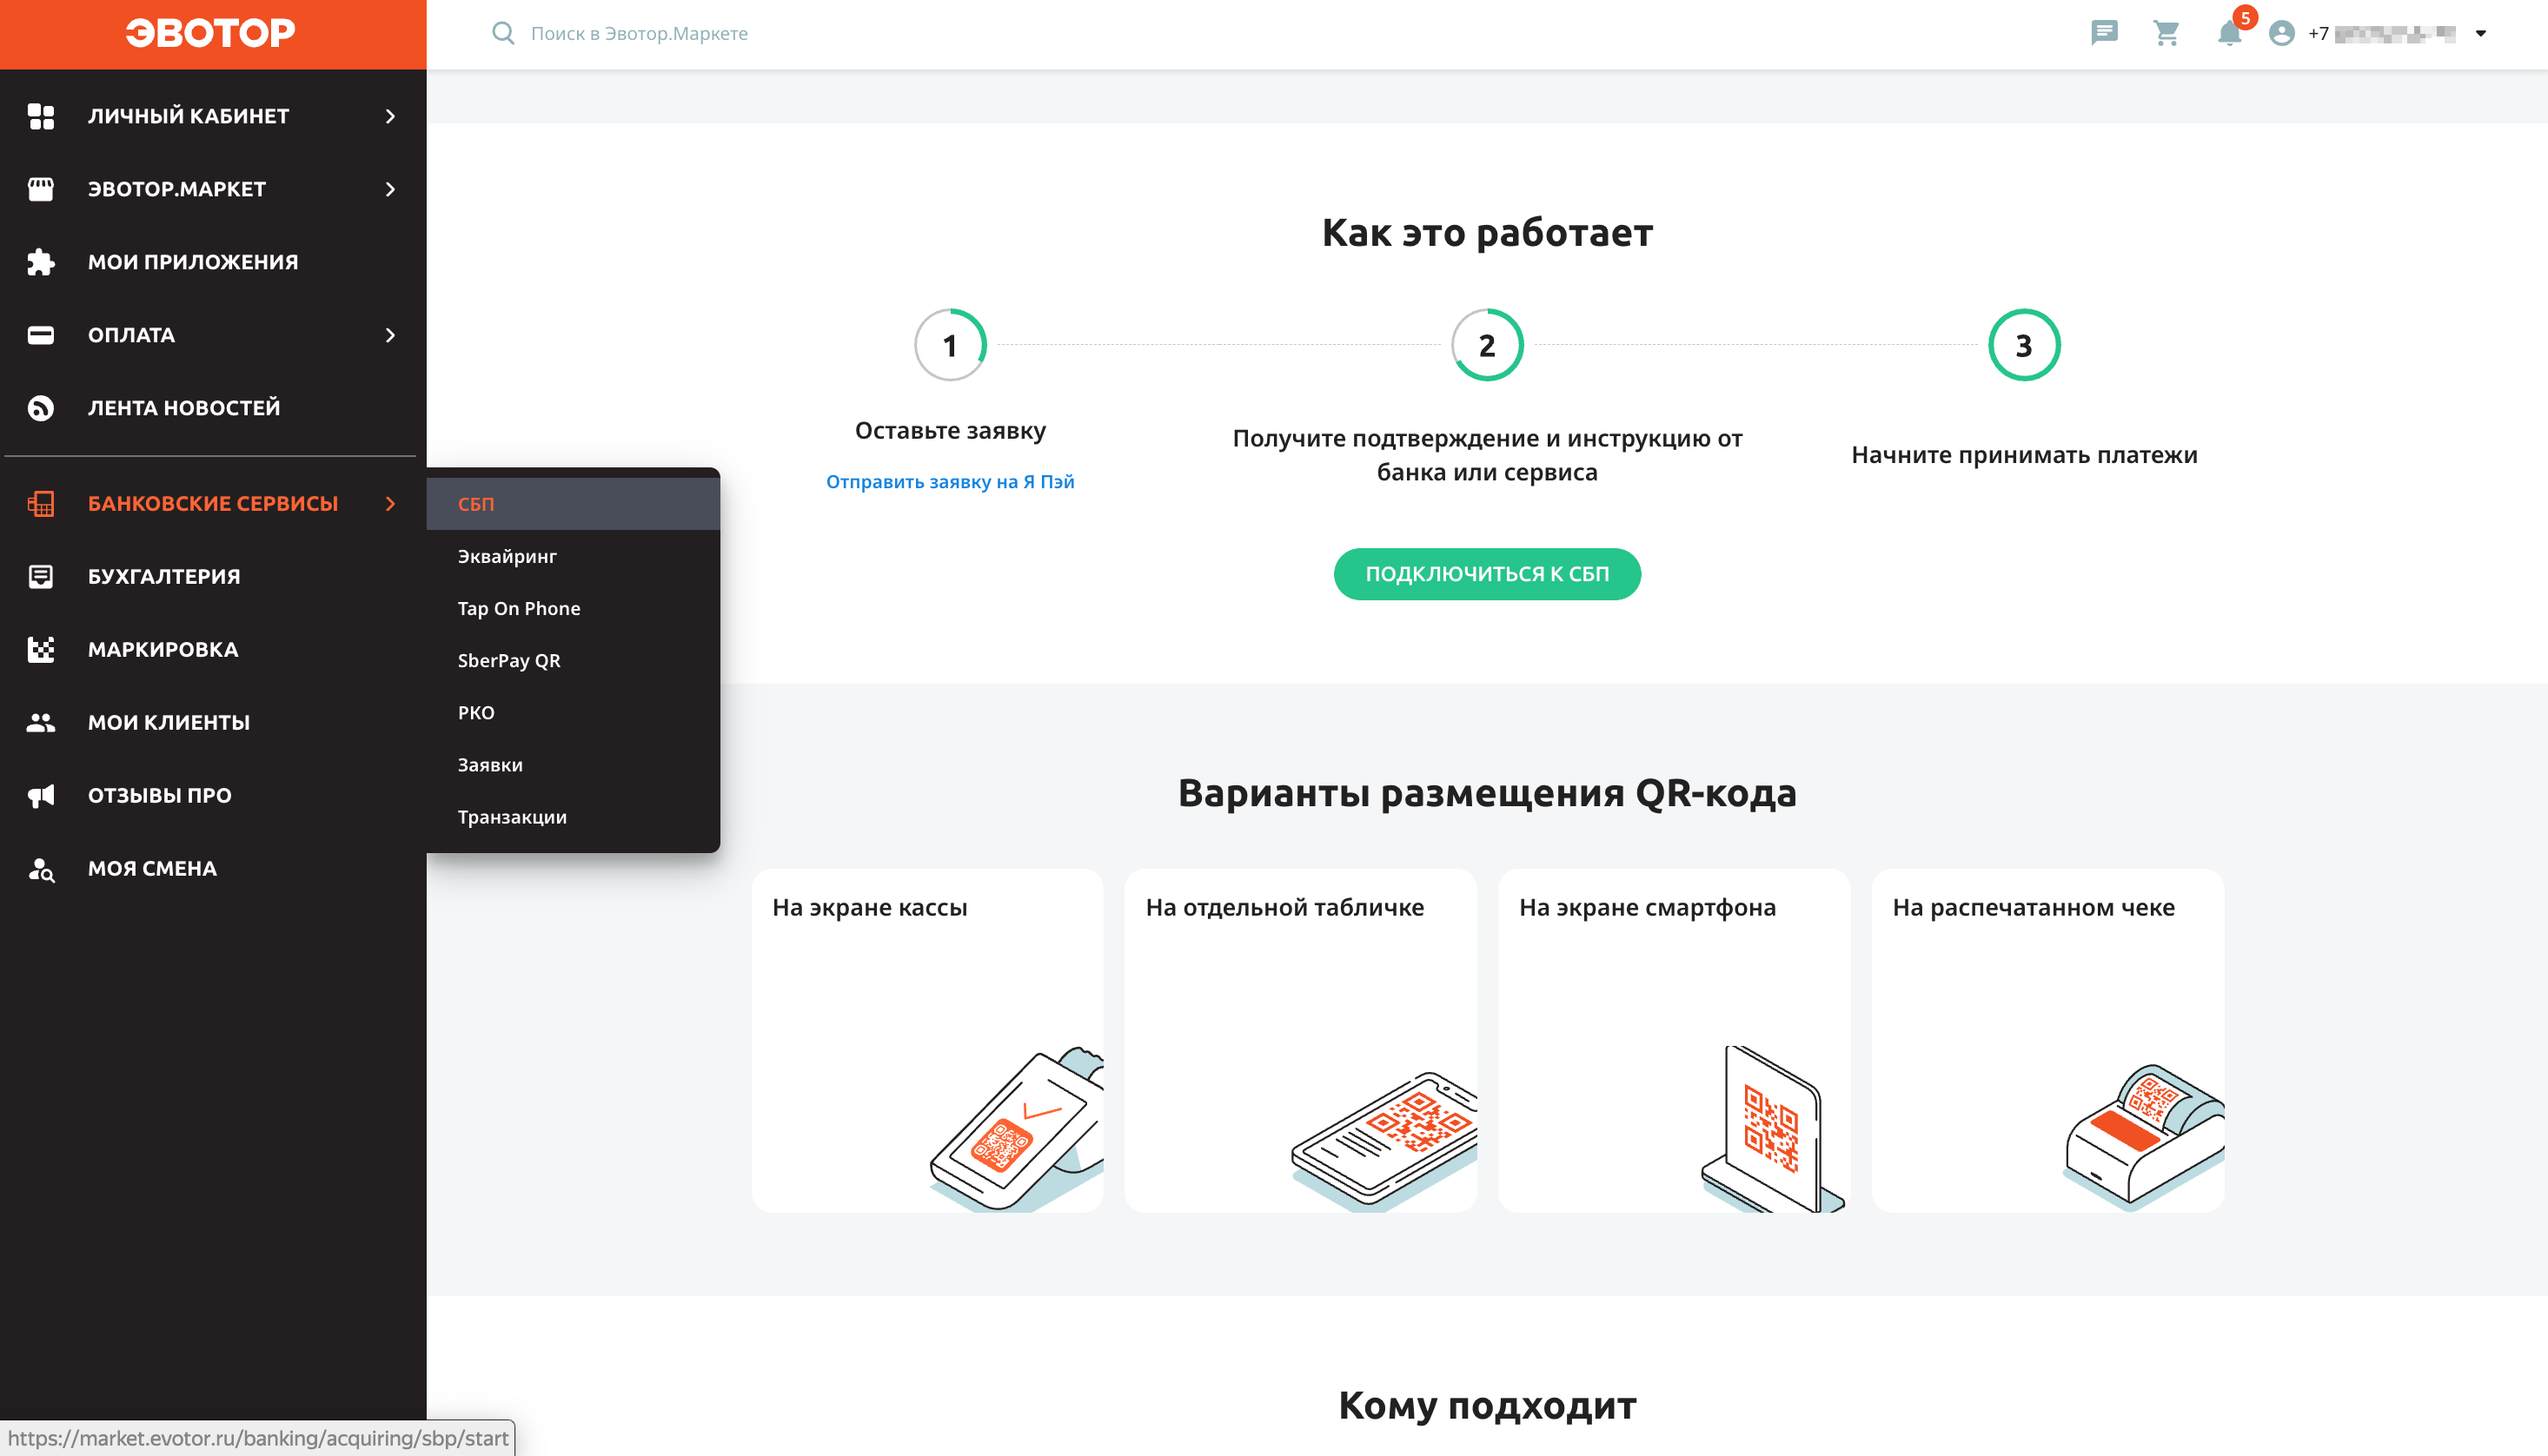Open notifications bell with badge 5
The width and height of the screenshot is (2548, 1456).
tap(2230, 33)
